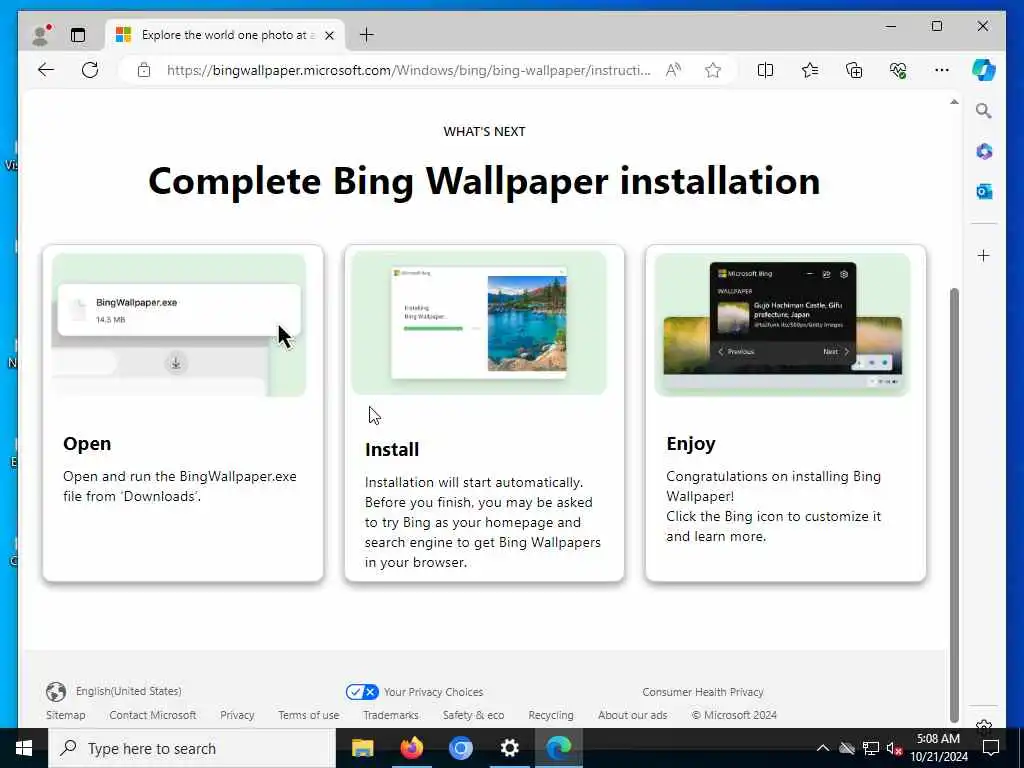Open the notification center icon
Image resolution: width=1024 pixels, height=768 pixels.
(x=991, y=748)
